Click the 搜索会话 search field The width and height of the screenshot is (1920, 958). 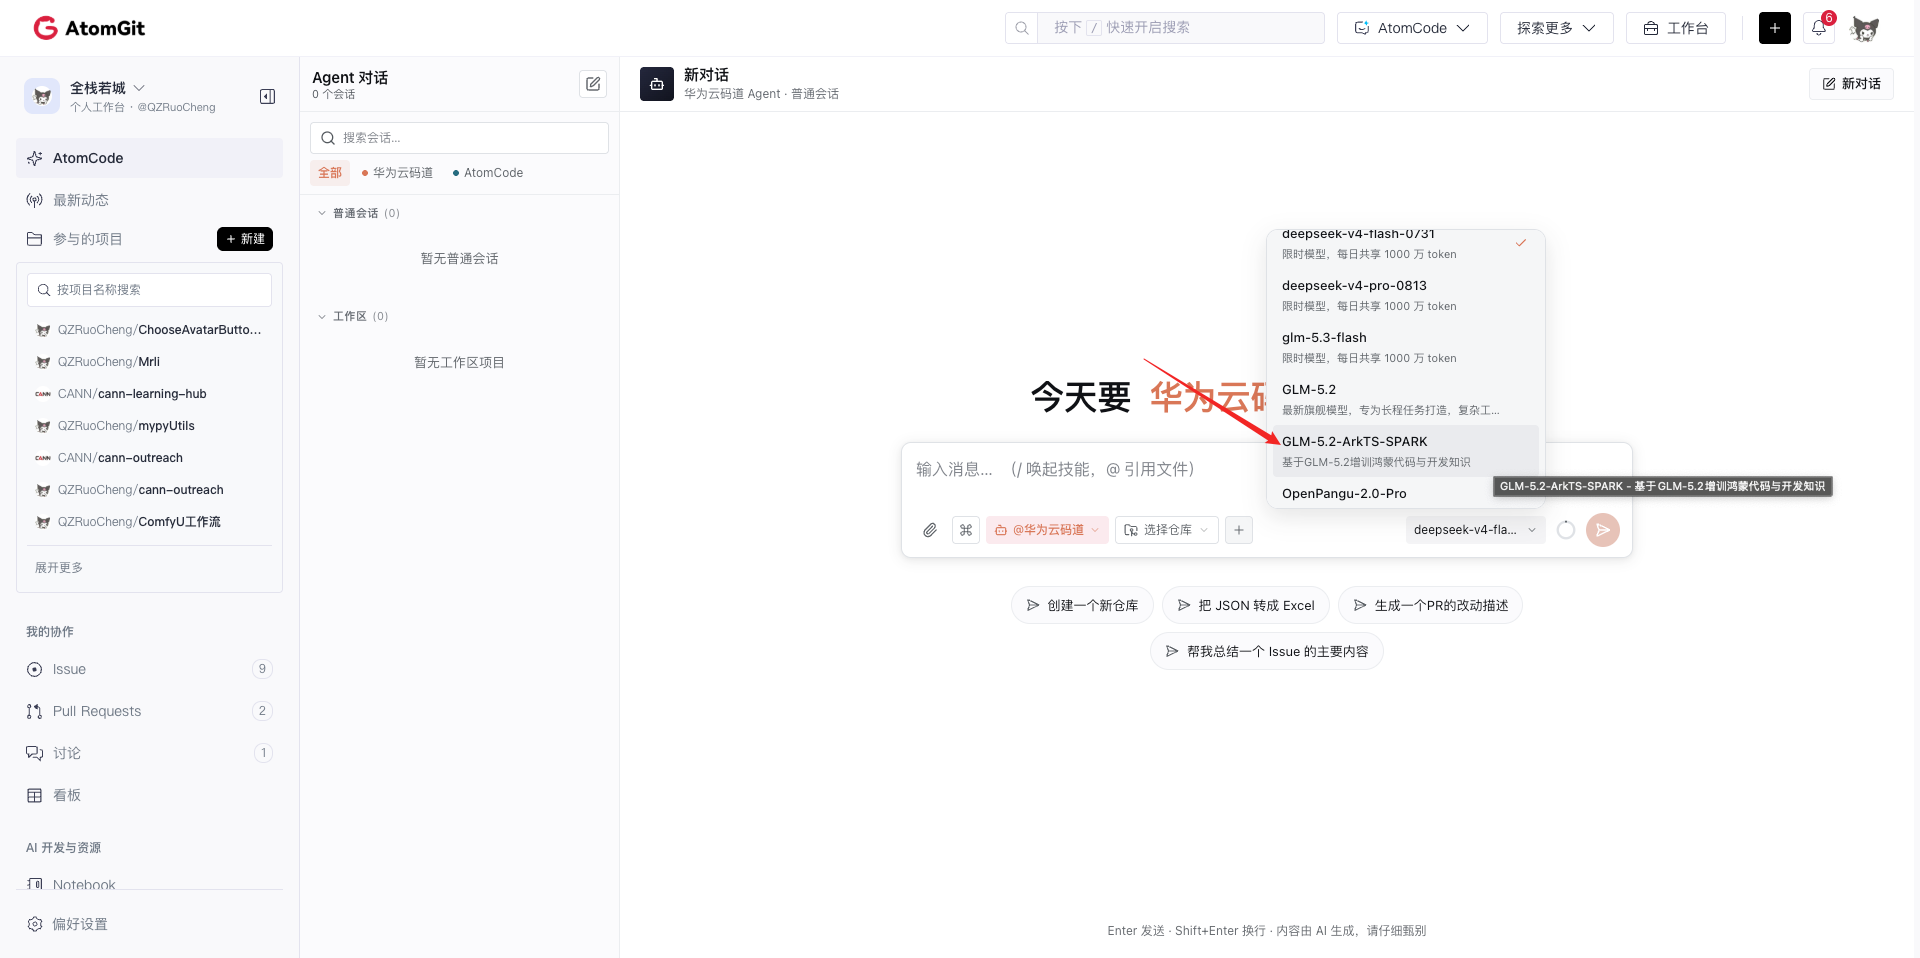click(459, 138)
